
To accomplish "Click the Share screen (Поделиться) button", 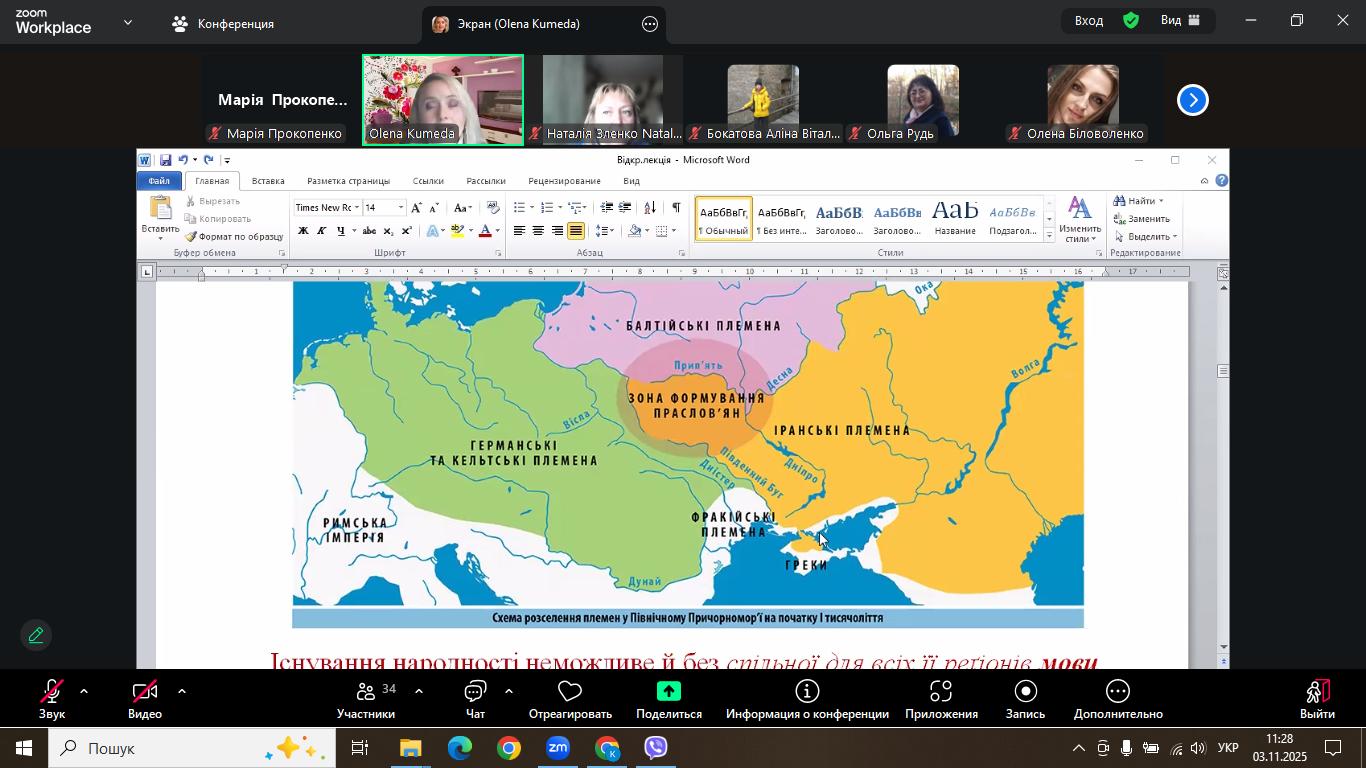I will (668, 699).
